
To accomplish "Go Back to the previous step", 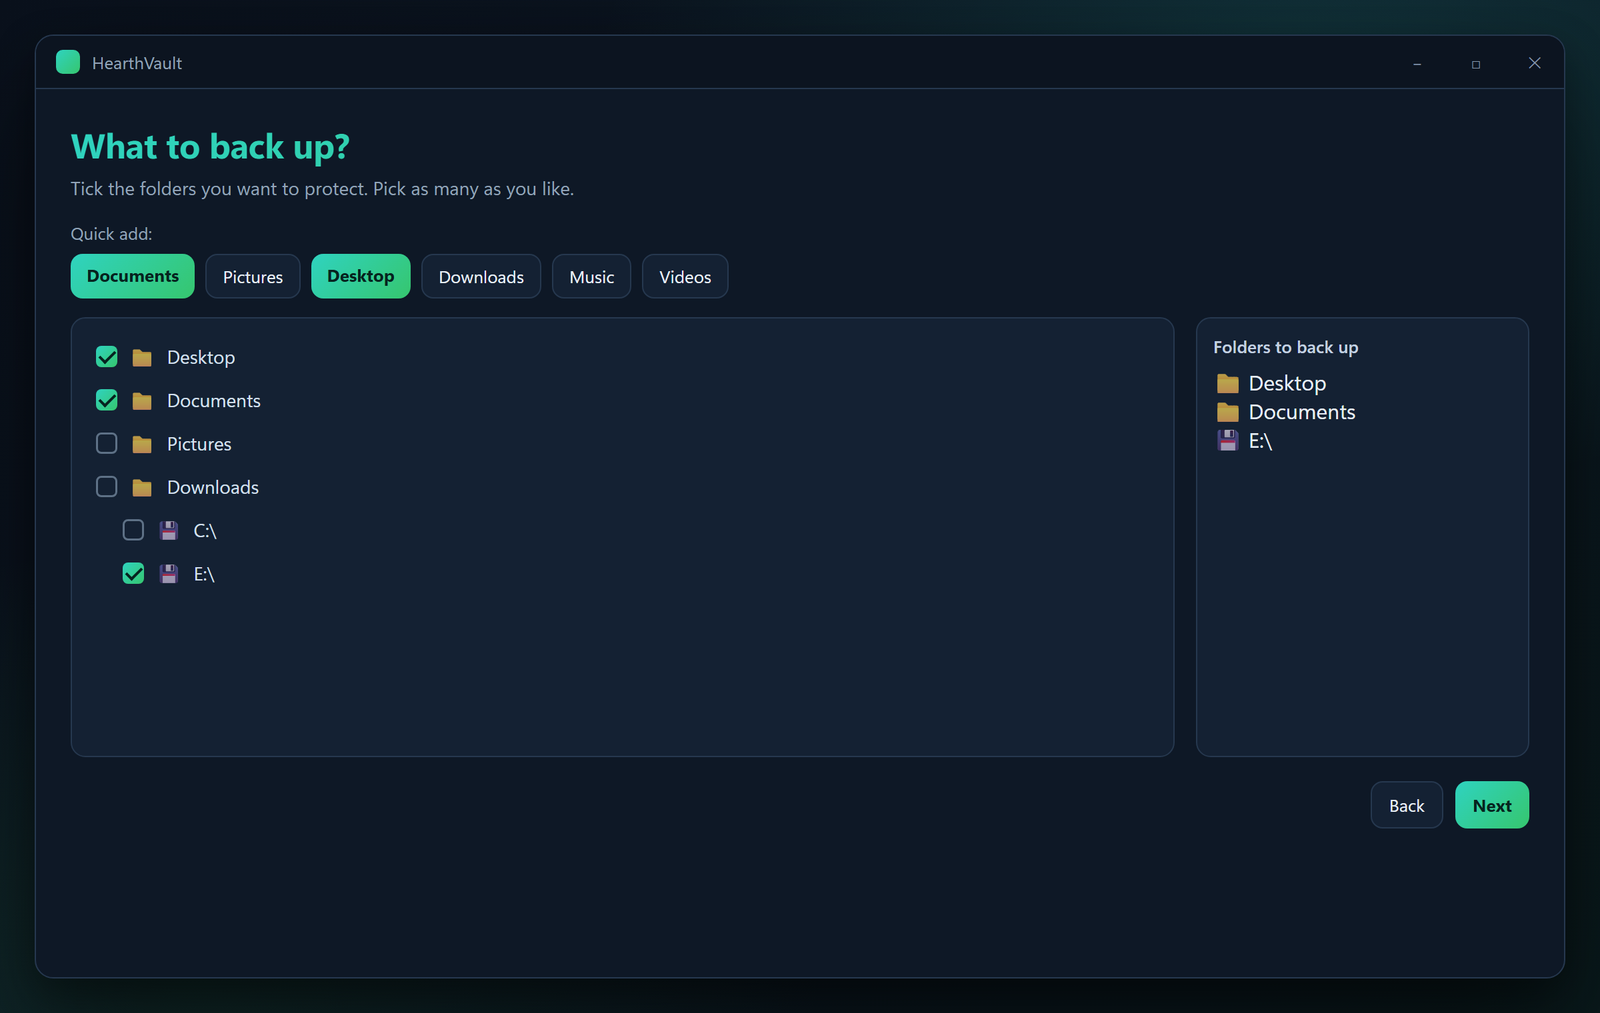I will point(1406,805).
